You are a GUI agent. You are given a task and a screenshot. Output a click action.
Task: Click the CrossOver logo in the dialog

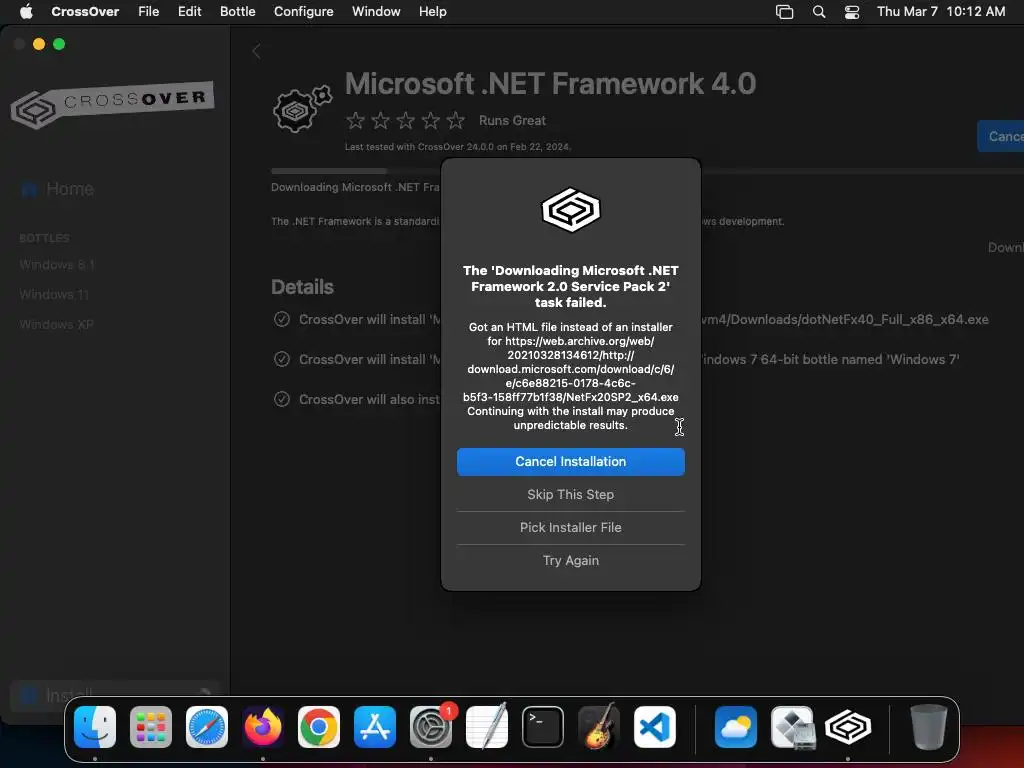click(571, 210)
